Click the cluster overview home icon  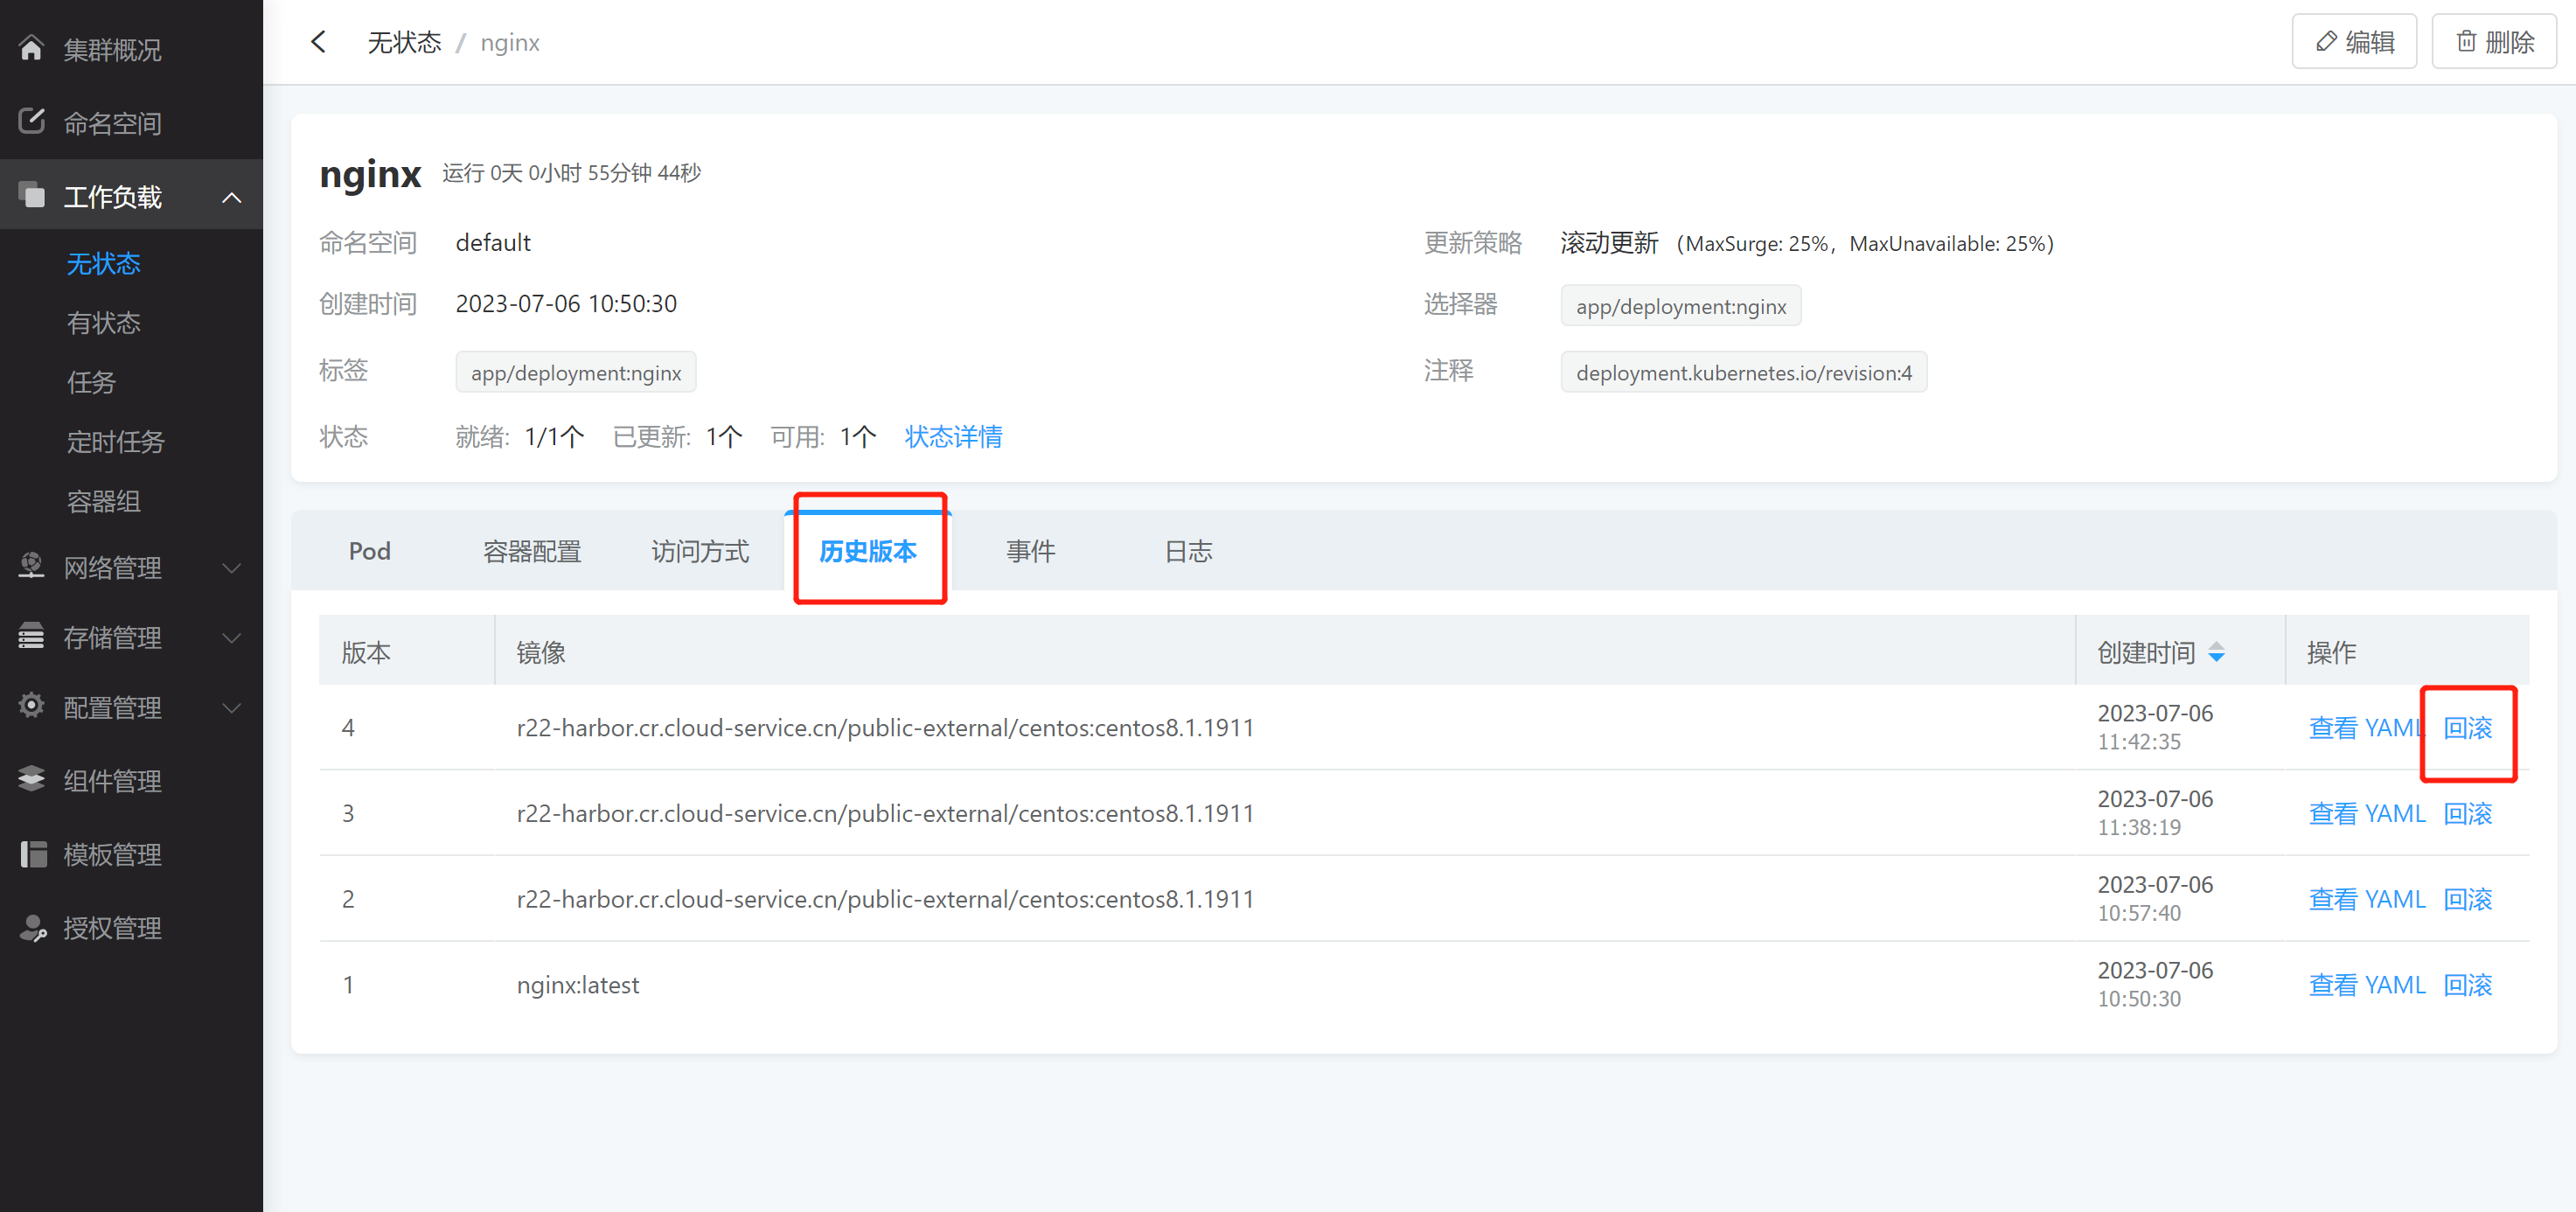coord(31,49)
